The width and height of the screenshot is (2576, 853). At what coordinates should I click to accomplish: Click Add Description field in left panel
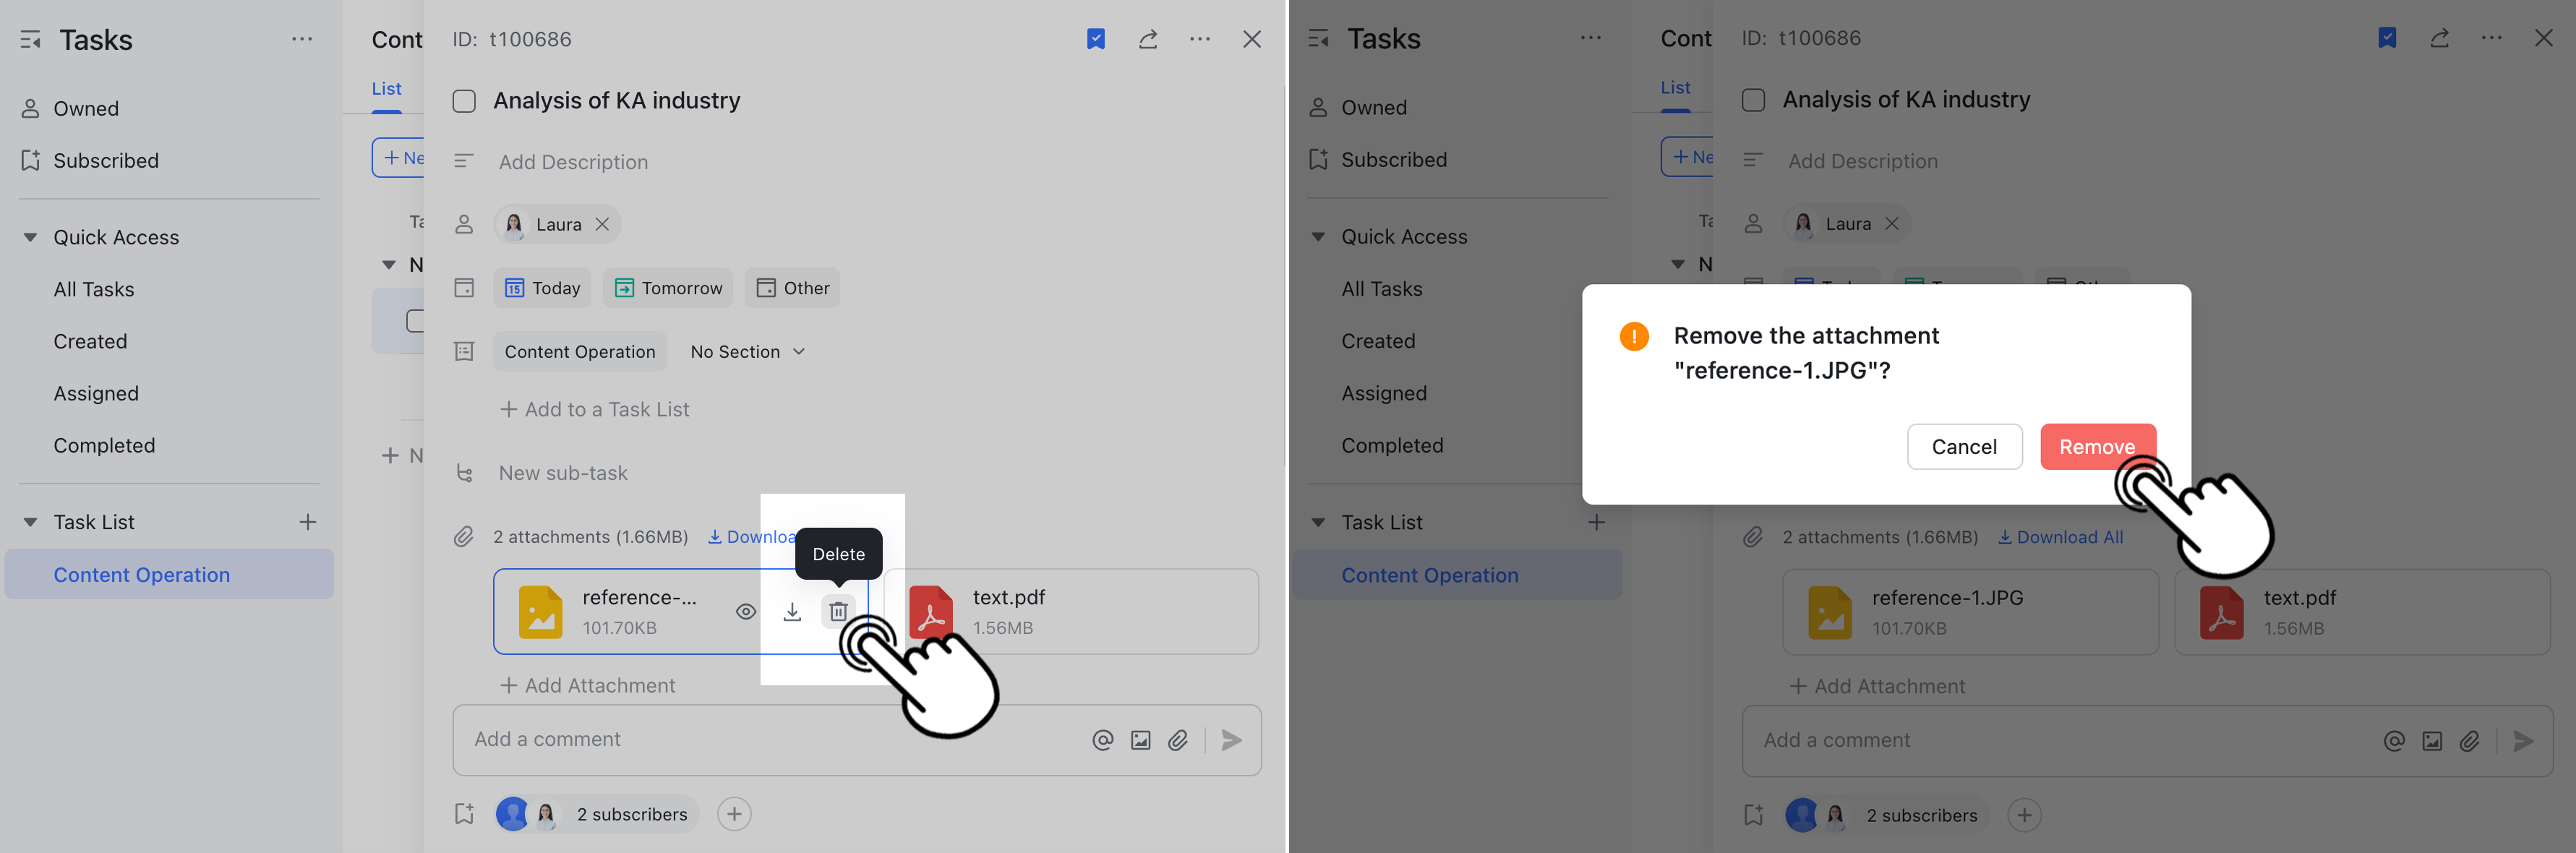(573, 162)
